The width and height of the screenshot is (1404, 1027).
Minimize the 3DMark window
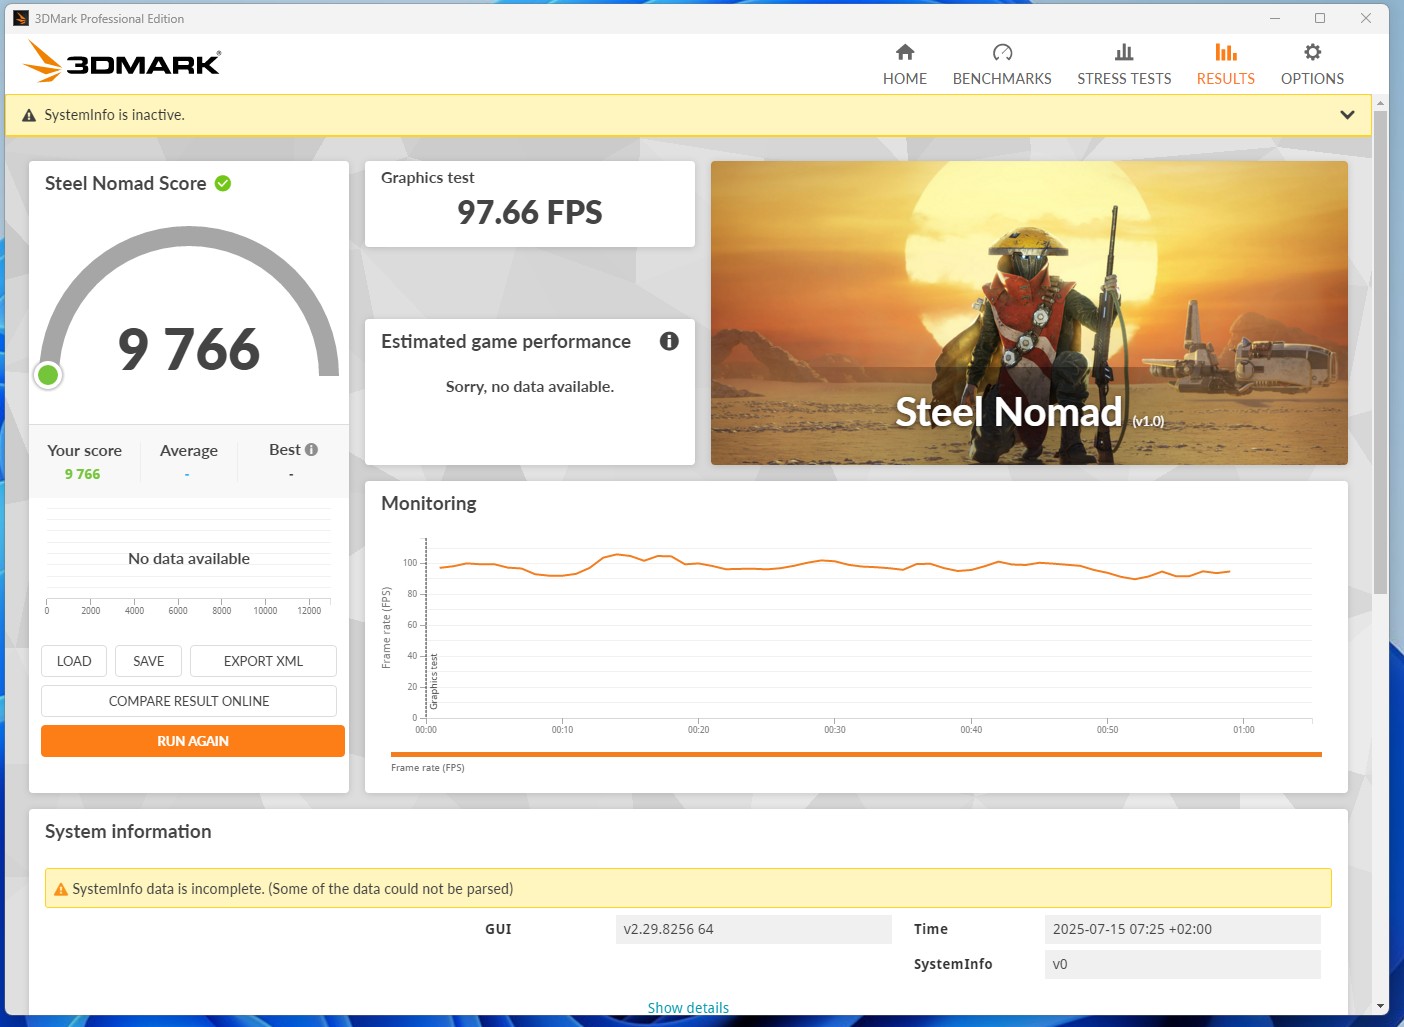(x=1275, y=18)
